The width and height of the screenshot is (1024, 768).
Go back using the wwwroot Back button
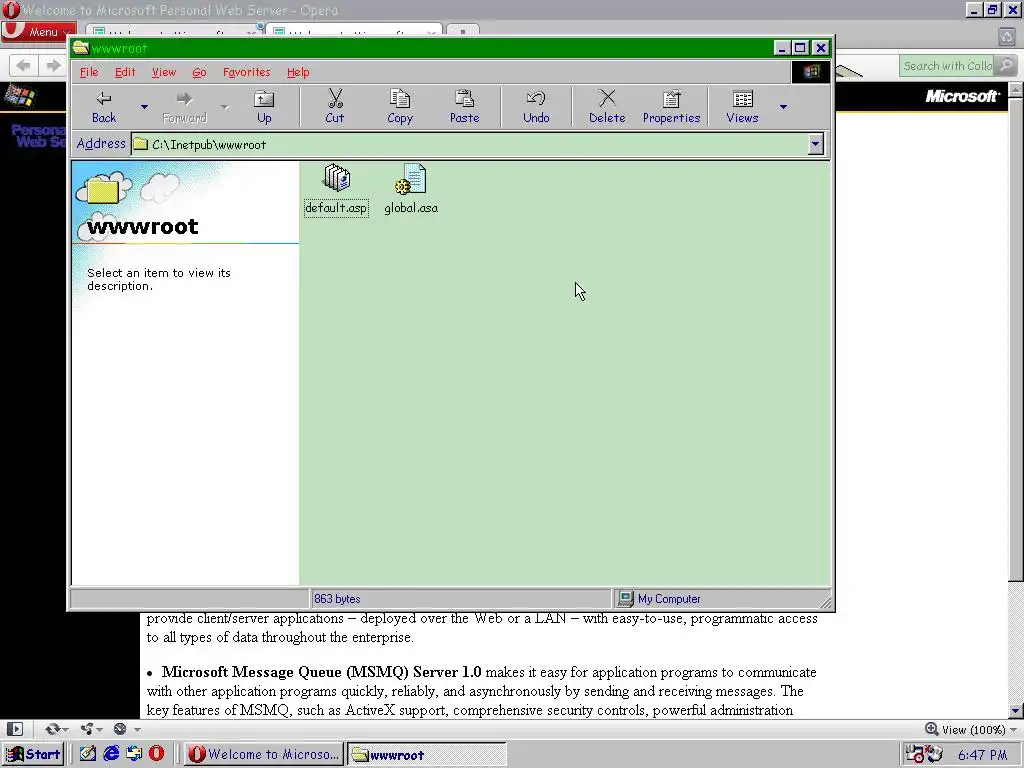(104, 107)
